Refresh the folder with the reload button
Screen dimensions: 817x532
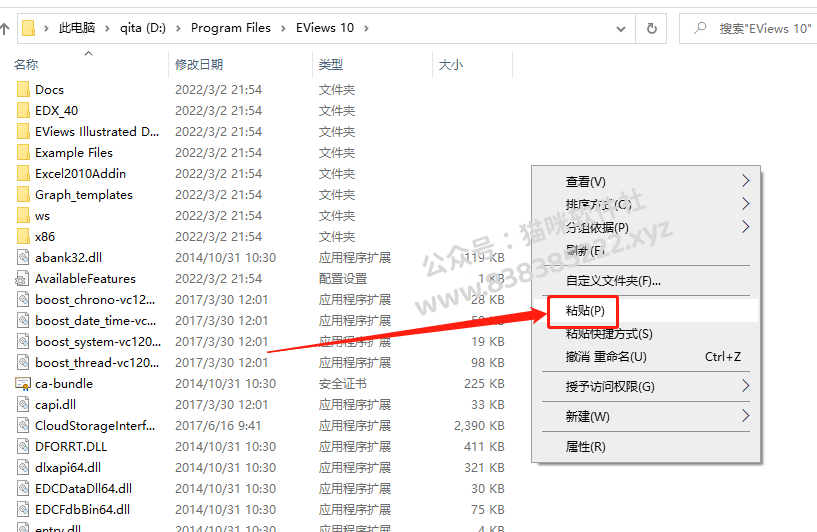[651, 28]
